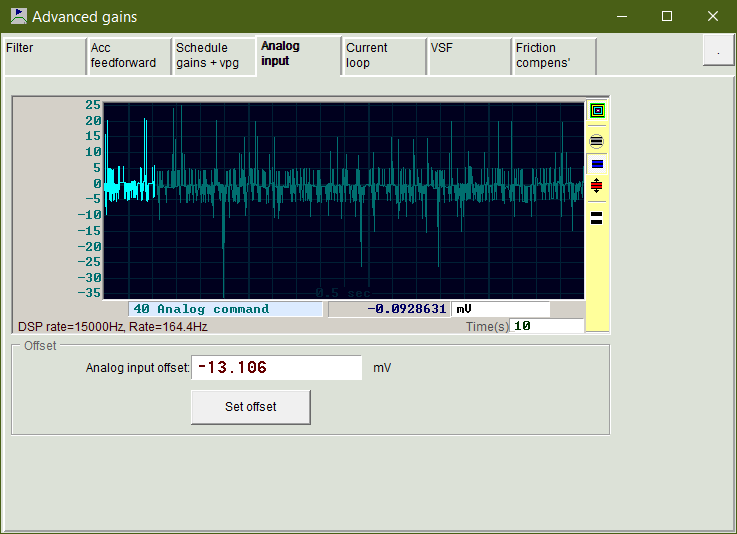Click the nested-squares icon atop the scope toolbar
This screenshot has width=737, height=534.
[x=597, y=111]
